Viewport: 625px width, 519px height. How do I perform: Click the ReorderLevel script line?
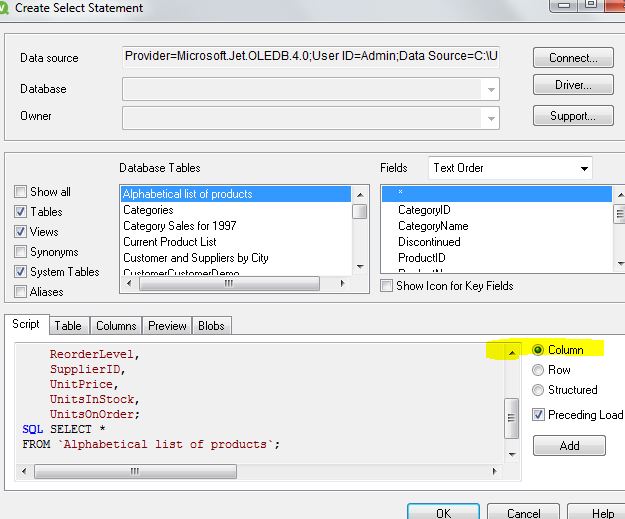click(x=94, y=354)
